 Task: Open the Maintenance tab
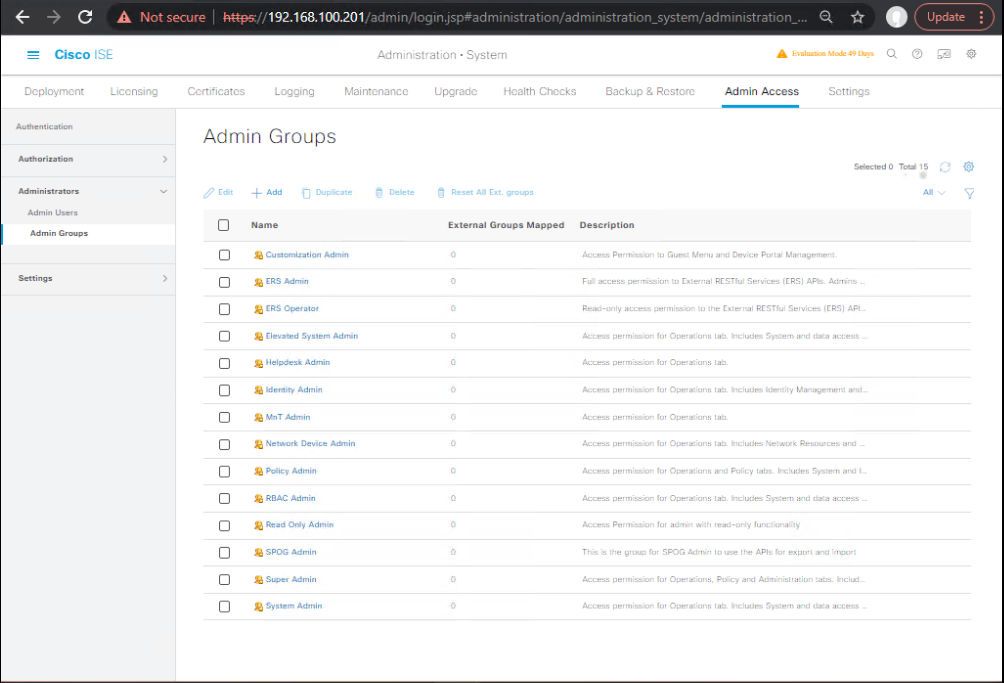click(x=376, y=92)
